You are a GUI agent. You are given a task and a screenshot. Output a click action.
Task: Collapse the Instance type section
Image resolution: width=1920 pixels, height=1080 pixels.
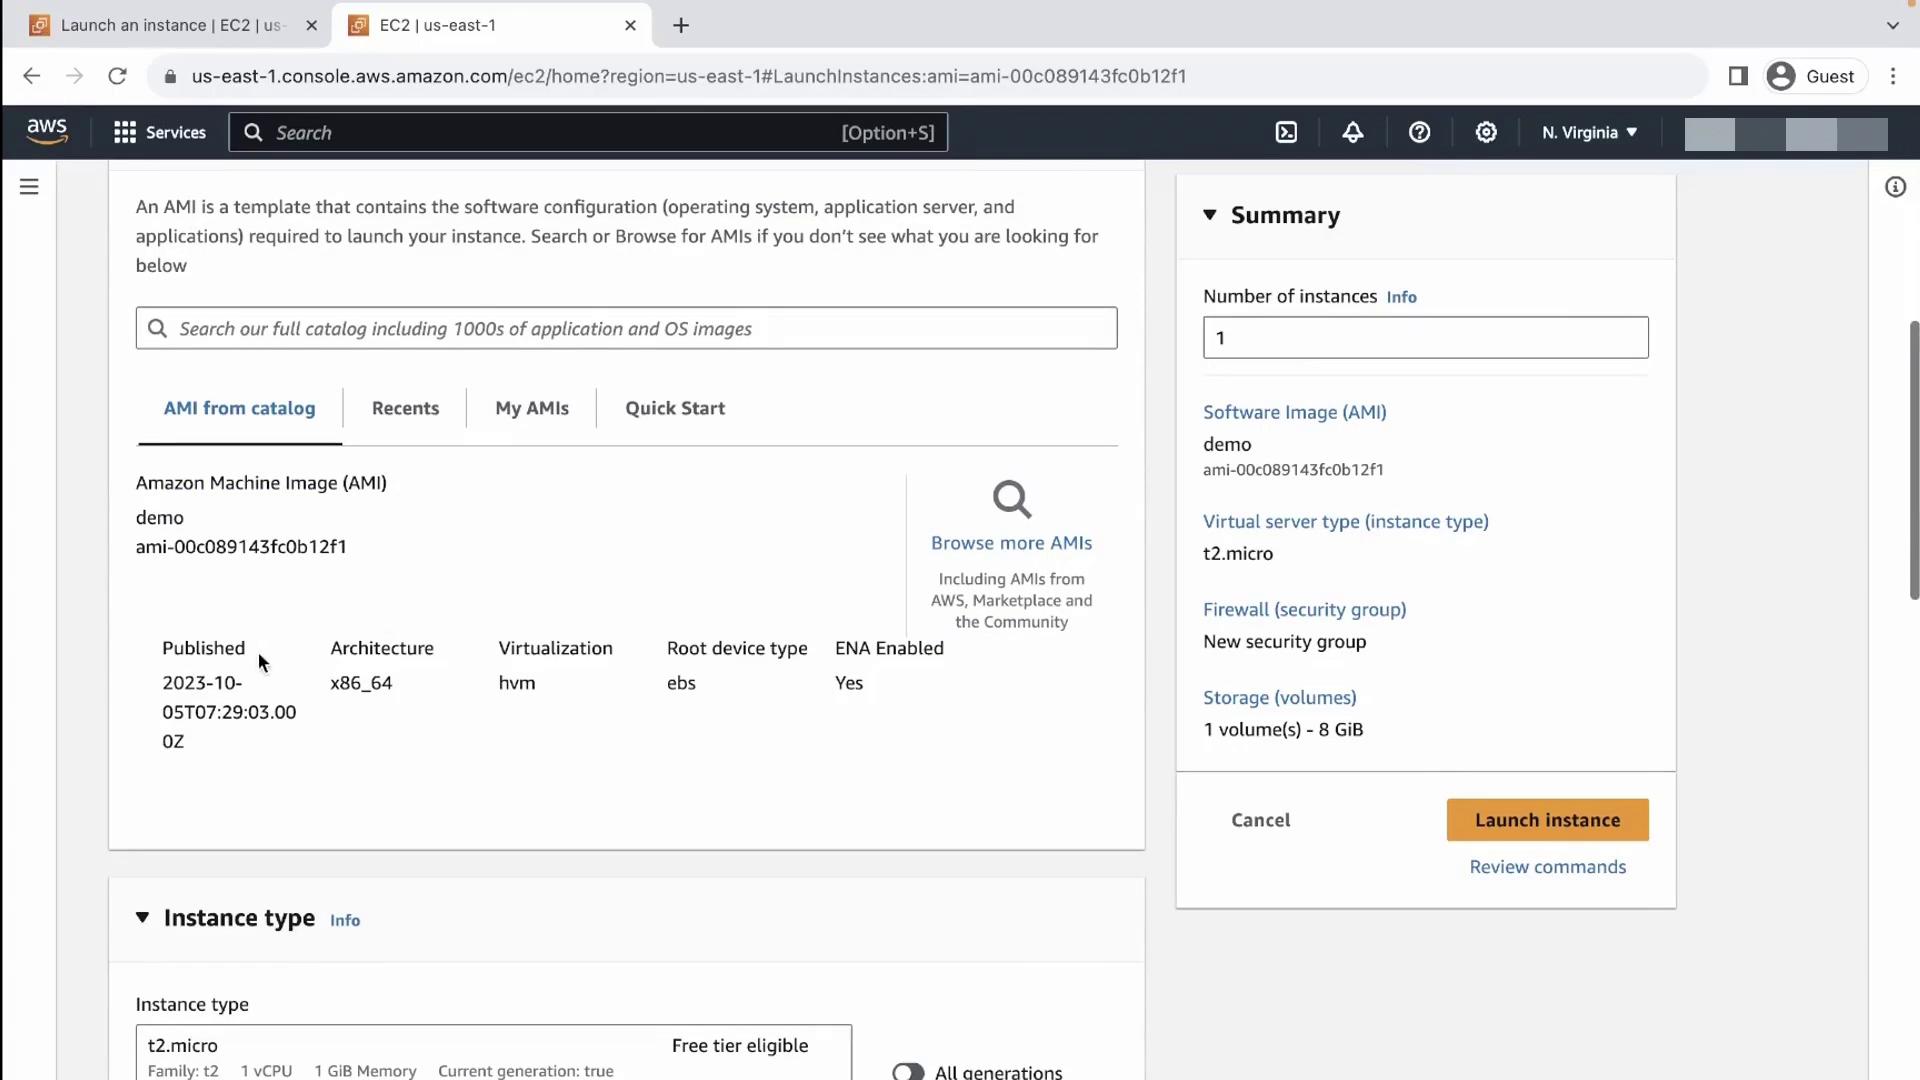click(143, 918)
